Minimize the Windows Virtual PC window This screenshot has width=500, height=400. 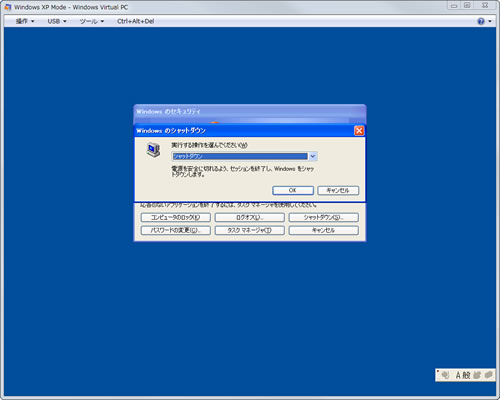click(454, 6)
